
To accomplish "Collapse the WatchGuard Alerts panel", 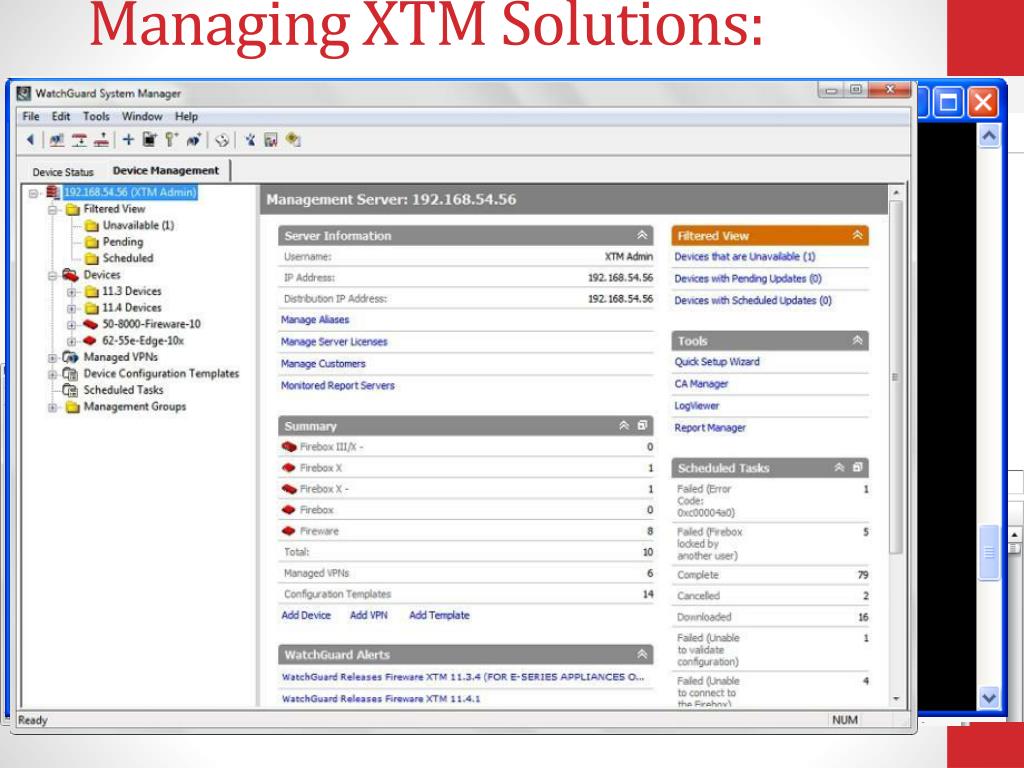I will click(642, 654).
